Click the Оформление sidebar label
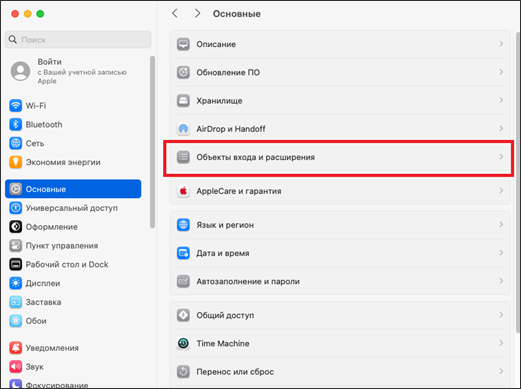The width and height of the screenshot is (521, 389). point(52,227)
